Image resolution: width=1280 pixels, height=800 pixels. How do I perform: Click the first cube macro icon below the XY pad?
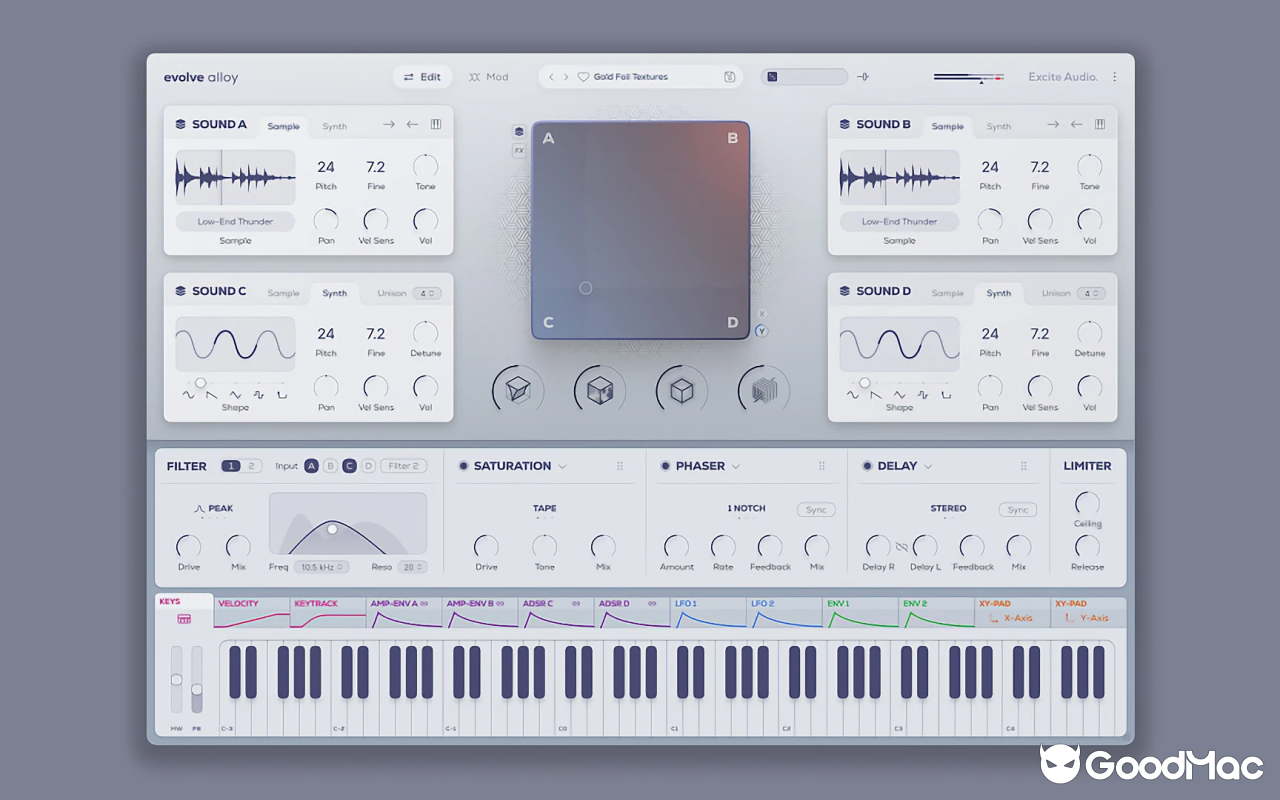517,390
